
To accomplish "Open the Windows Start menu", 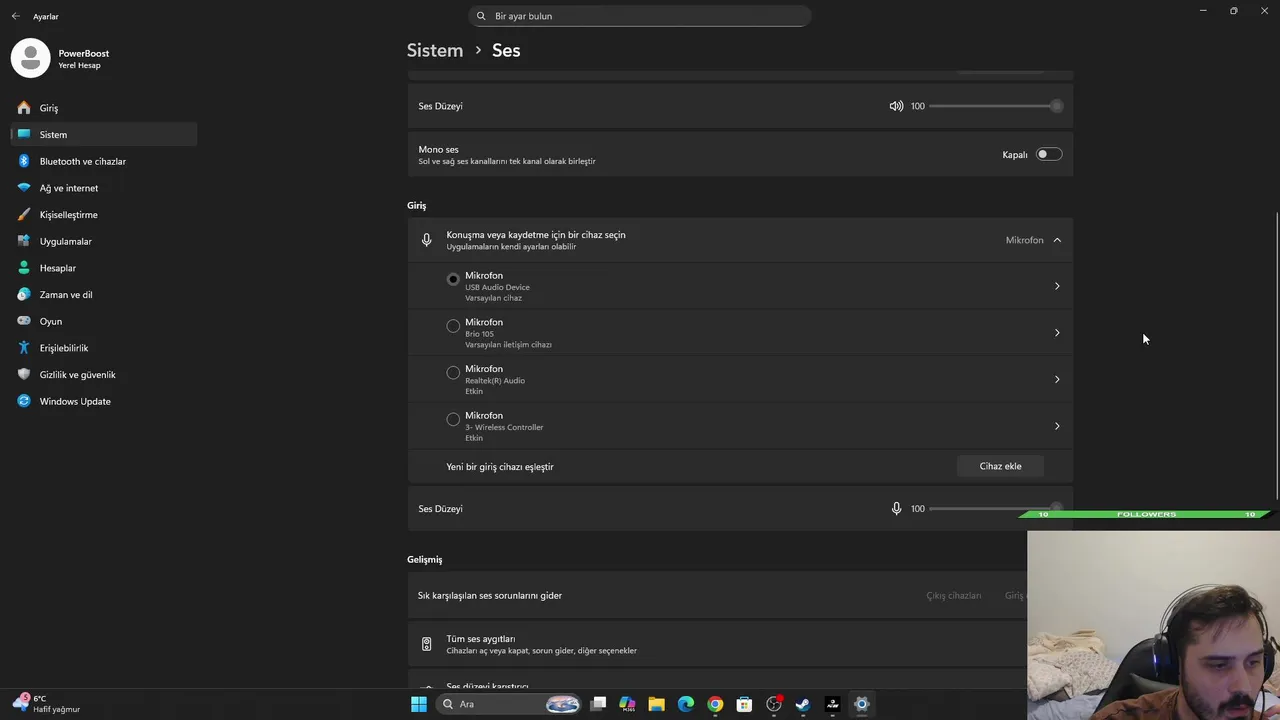I will tap(419, 704).
